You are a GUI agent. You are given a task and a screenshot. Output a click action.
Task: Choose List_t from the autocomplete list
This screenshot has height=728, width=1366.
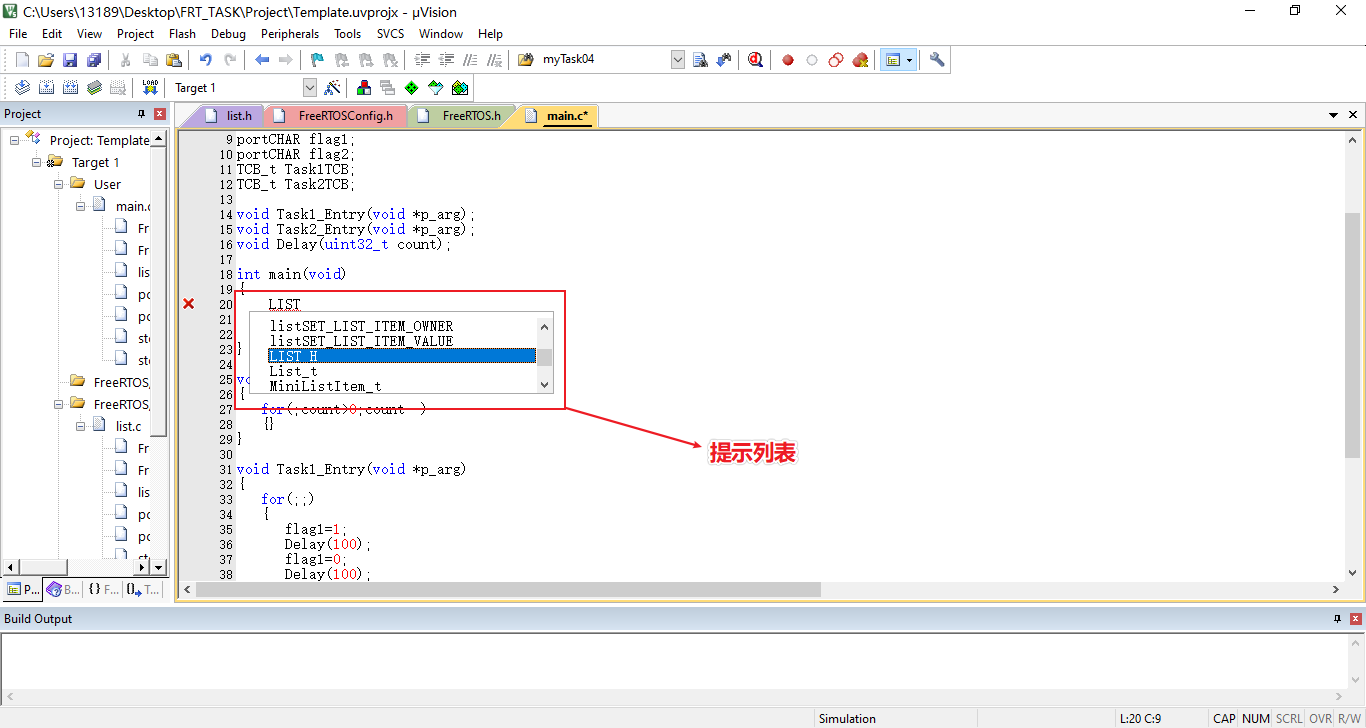[x=402, y=371]
